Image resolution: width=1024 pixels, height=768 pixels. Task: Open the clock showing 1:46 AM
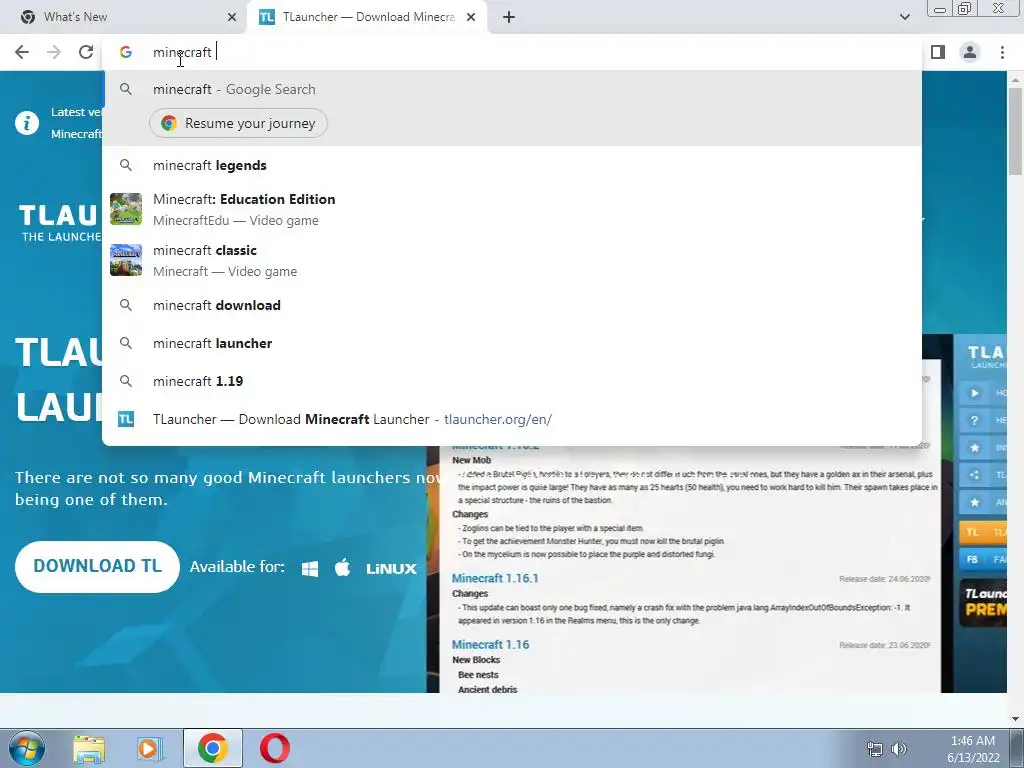(973, 749)
